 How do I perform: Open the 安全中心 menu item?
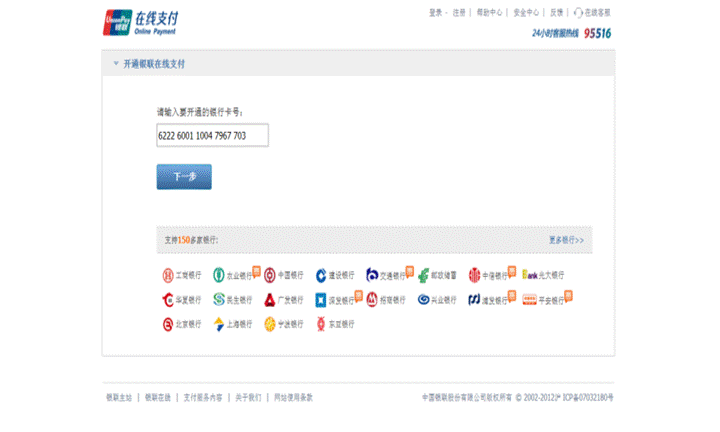point(526,13)
